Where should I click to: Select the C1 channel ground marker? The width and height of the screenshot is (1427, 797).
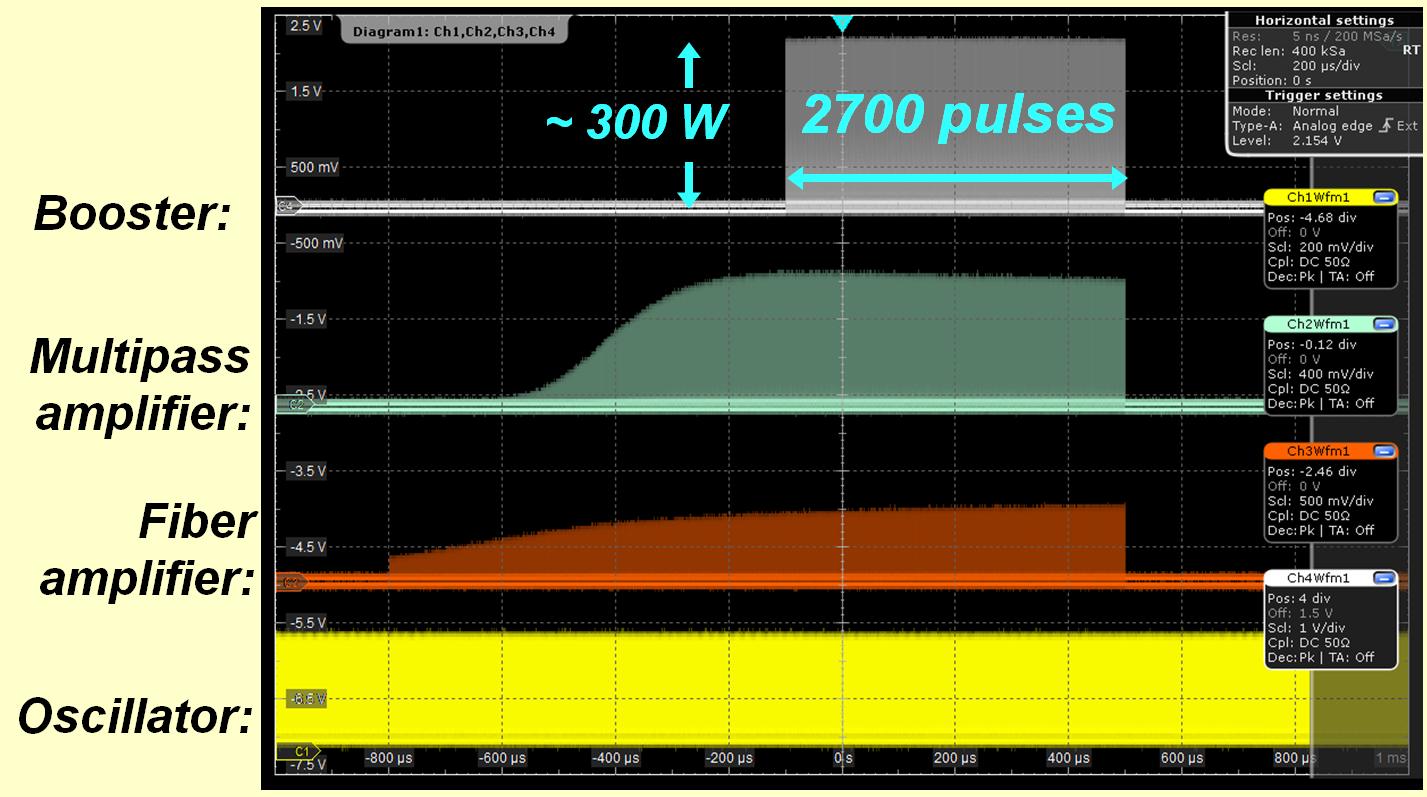coord(298,750)
